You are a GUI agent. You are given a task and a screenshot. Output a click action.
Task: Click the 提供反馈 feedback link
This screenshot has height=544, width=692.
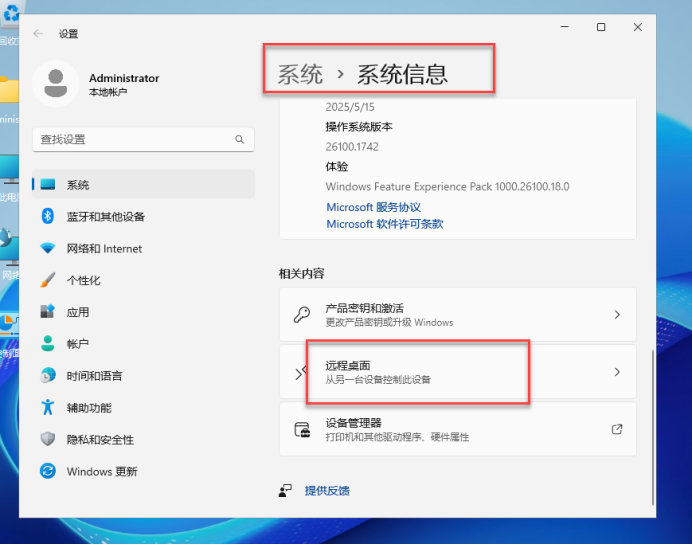pos(327,491)
